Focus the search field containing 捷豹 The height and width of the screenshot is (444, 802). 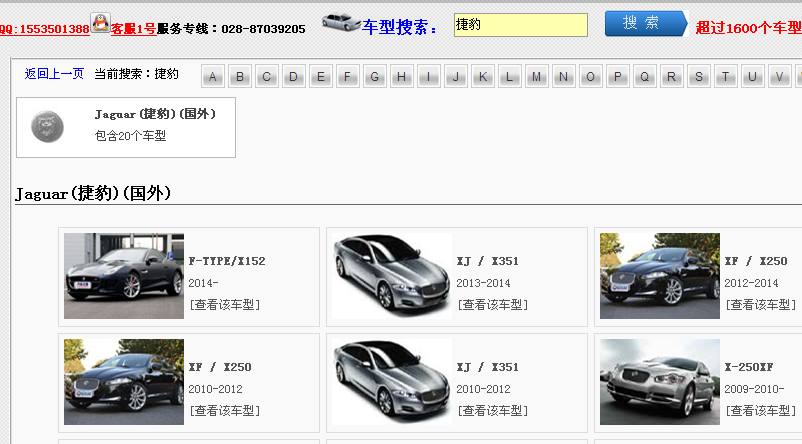point(521,25)
